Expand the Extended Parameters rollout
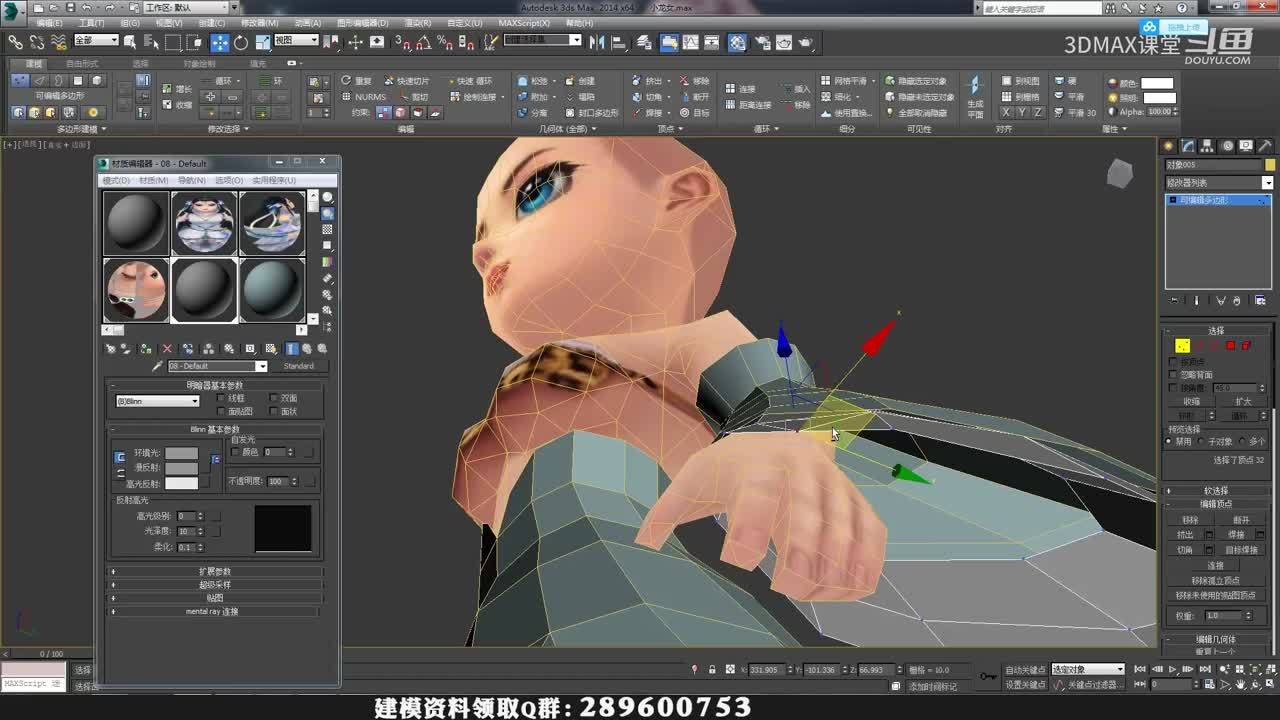1280x720 pixels. 215,572
